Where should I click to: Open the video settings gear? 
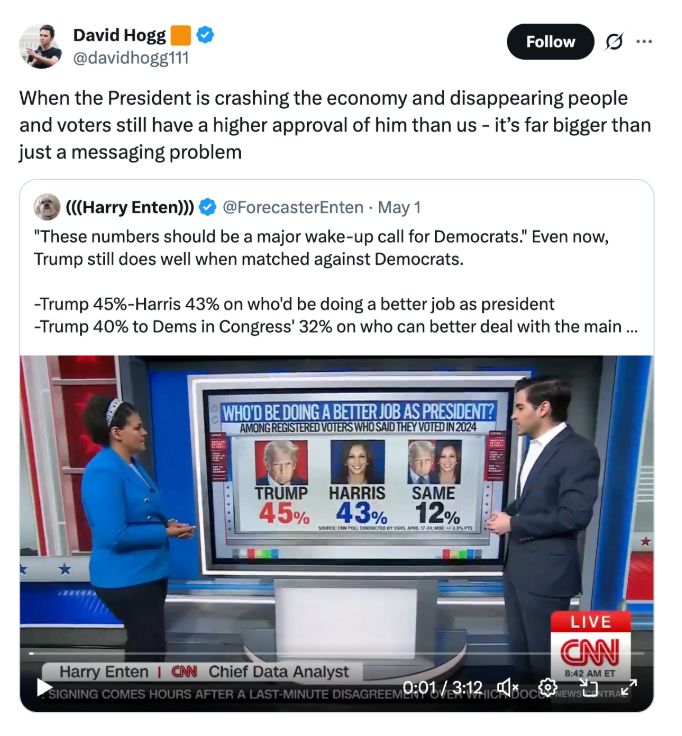(547, 687)
